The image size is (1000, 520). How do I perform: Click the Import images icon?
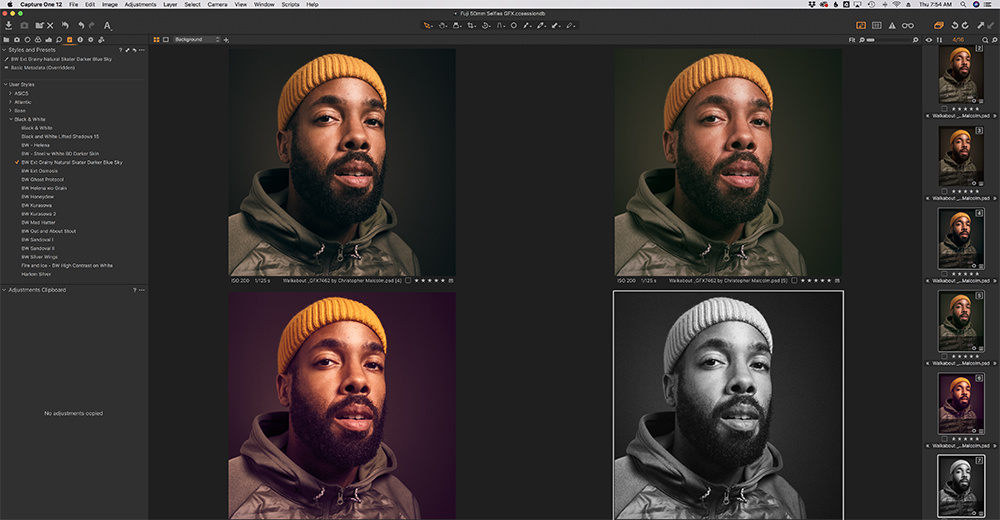(8, 24)
